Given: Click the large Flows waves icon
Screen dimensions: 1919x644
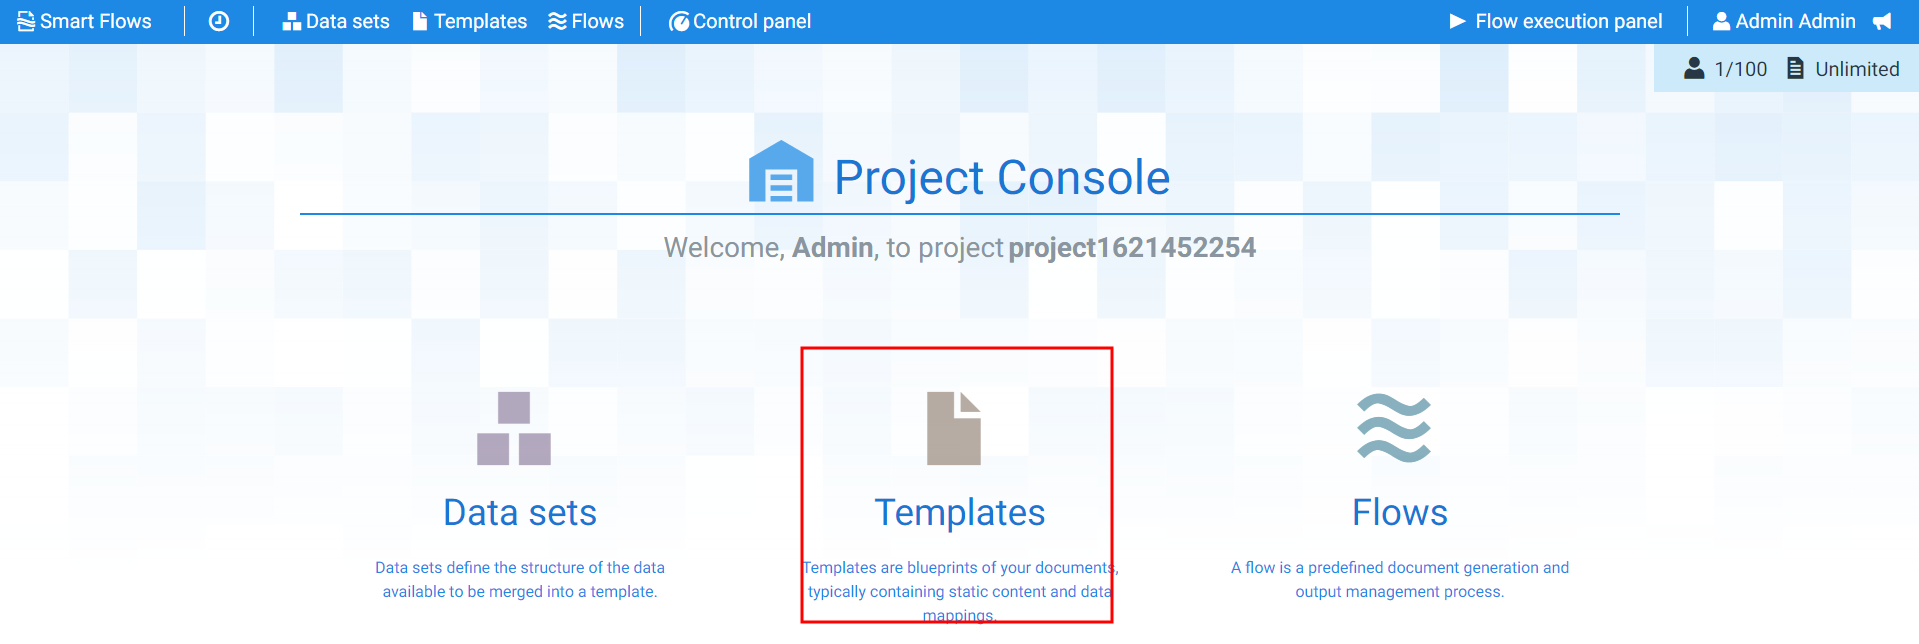Looking at the screenshot, I should click(1394, 428).
